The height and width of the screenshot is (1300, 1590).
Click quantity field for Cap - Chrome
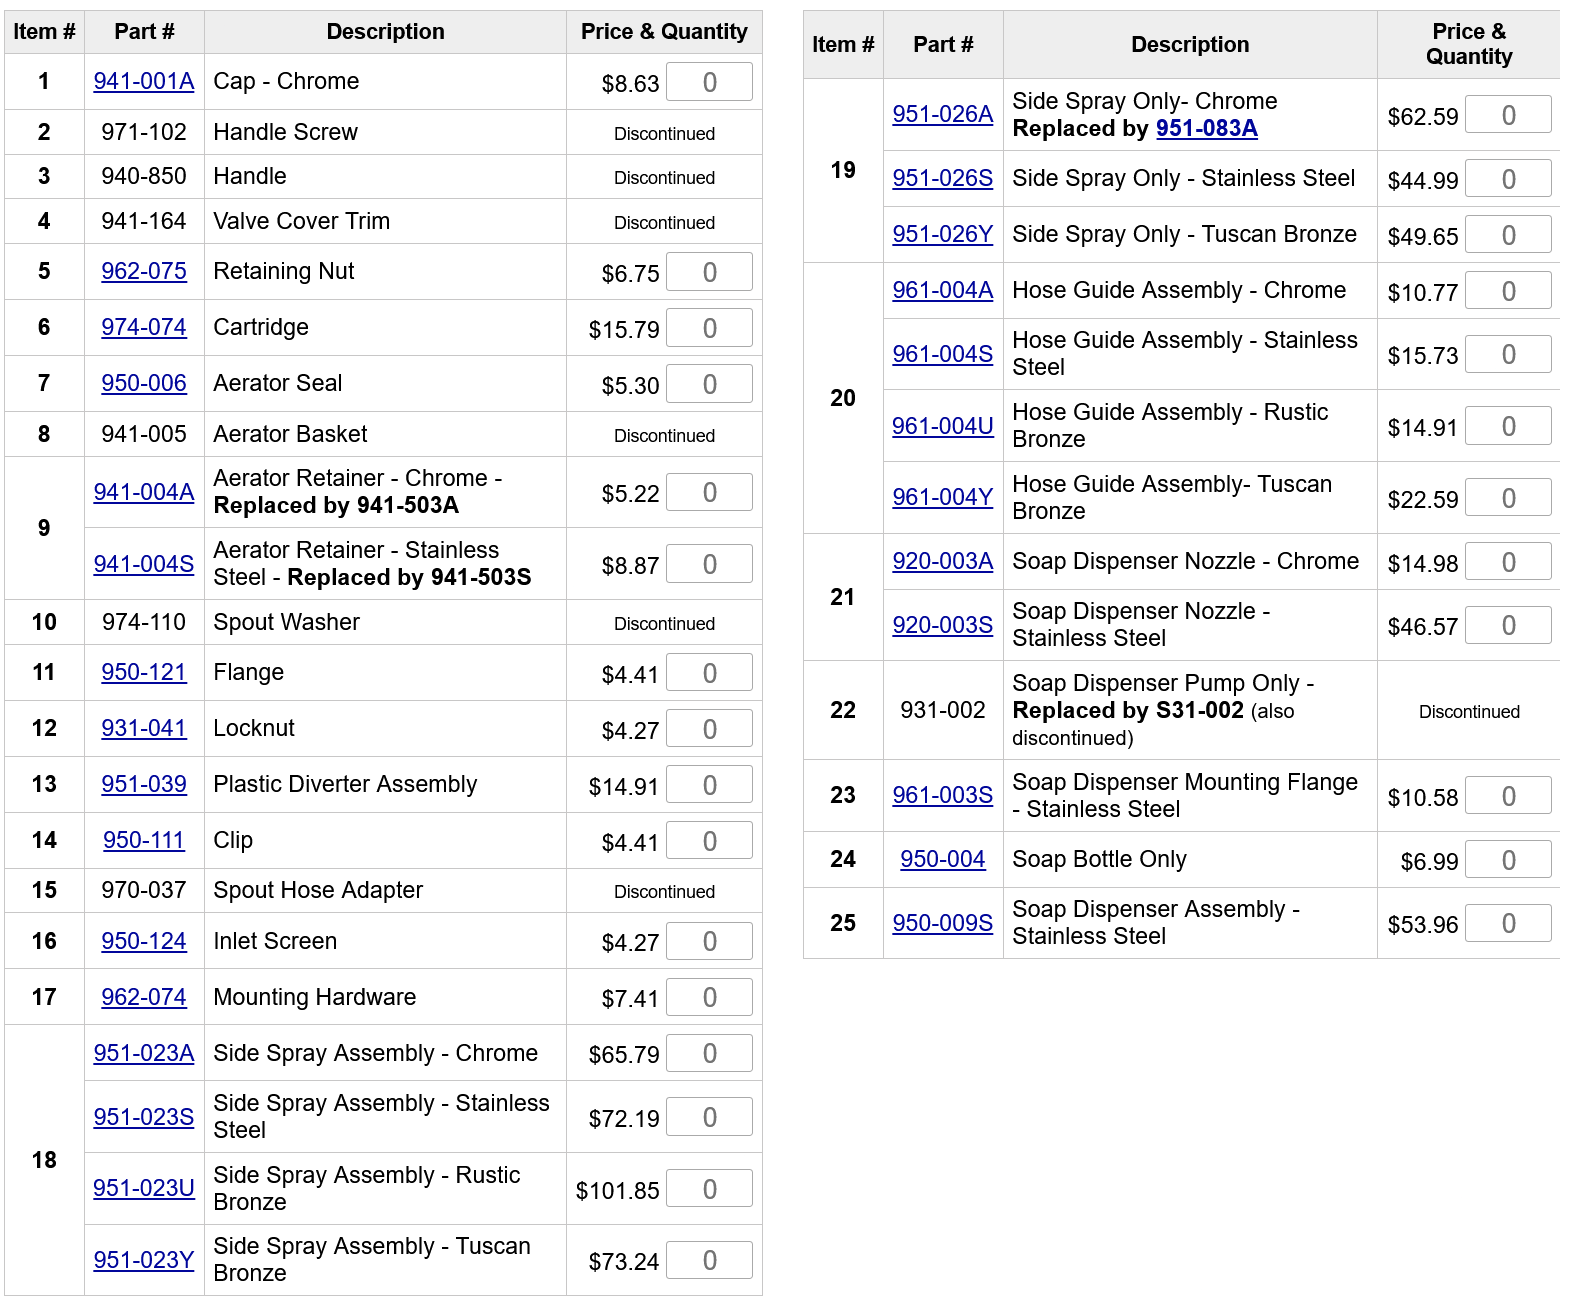tap(709, 82)
